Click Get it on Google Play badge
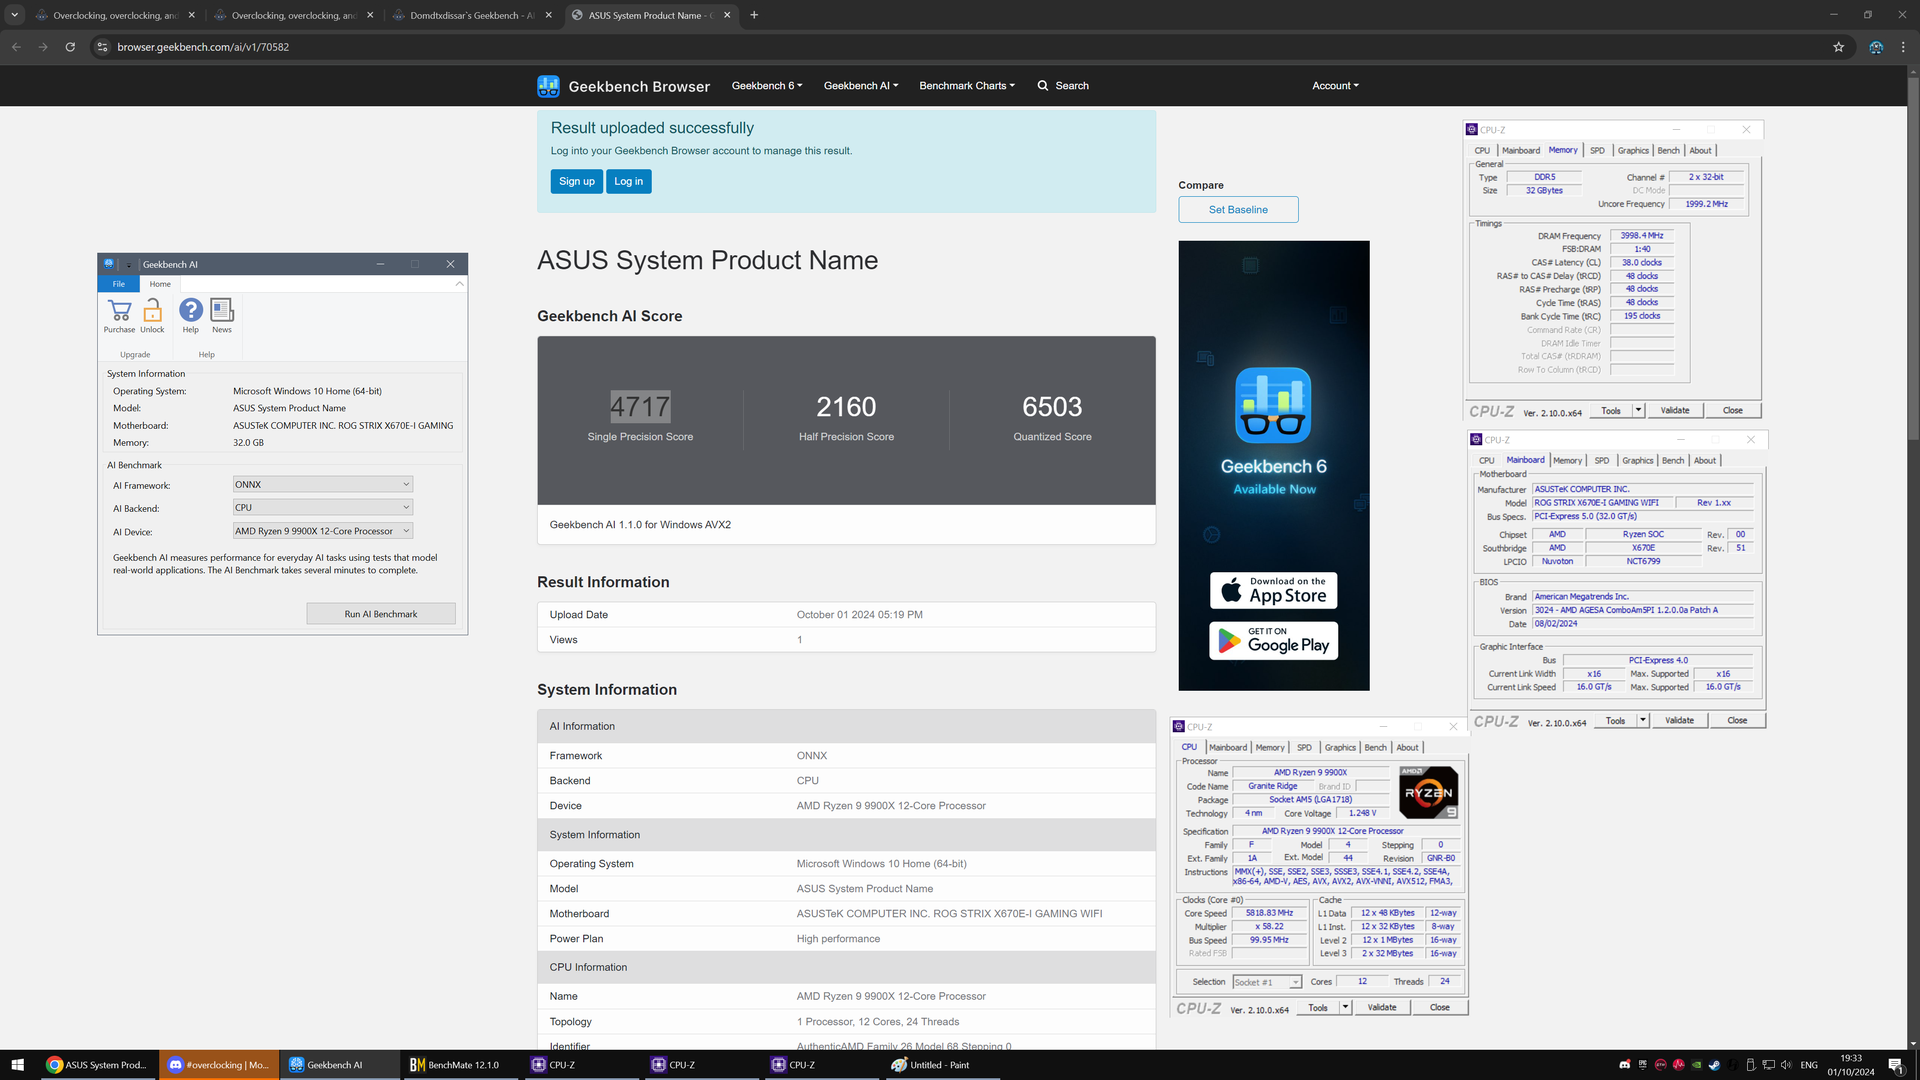 [1273, 641]
